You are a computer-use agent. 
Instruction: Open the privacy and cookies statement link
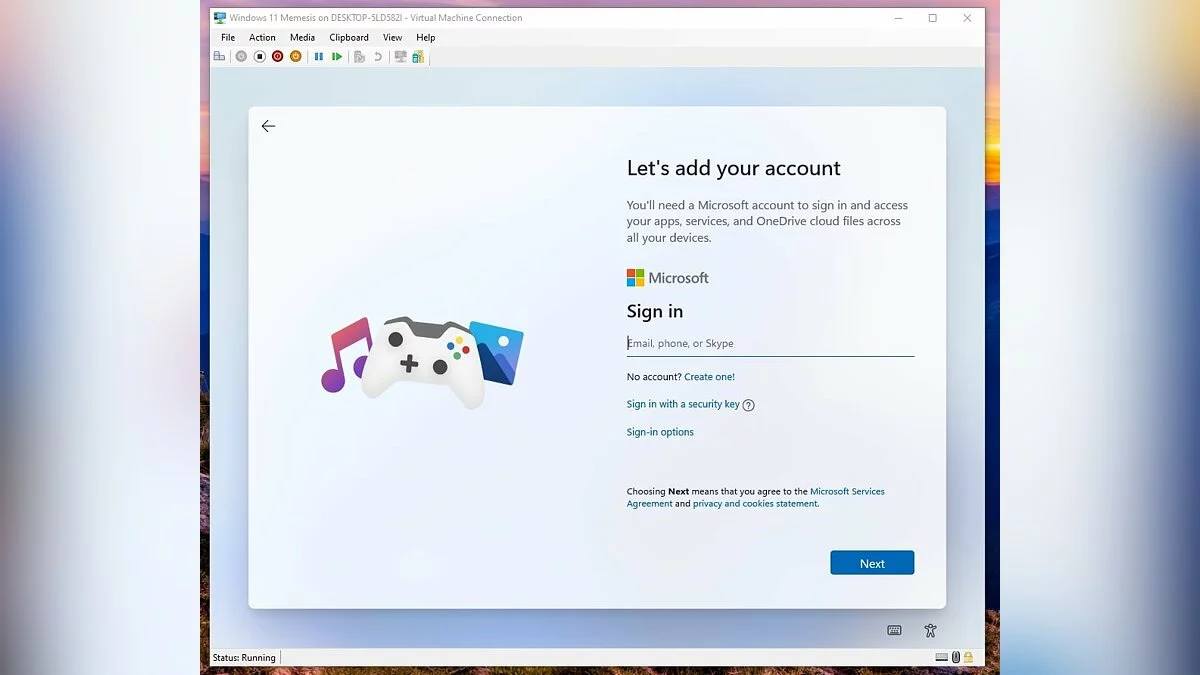(755, 504)
